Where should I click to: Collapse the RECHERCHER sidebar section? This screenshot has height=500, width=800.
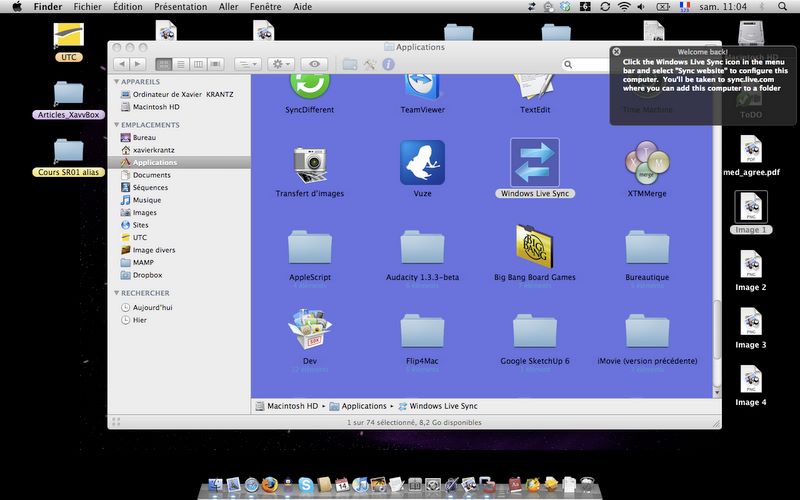pyautogui.click(x=116, y=293)
